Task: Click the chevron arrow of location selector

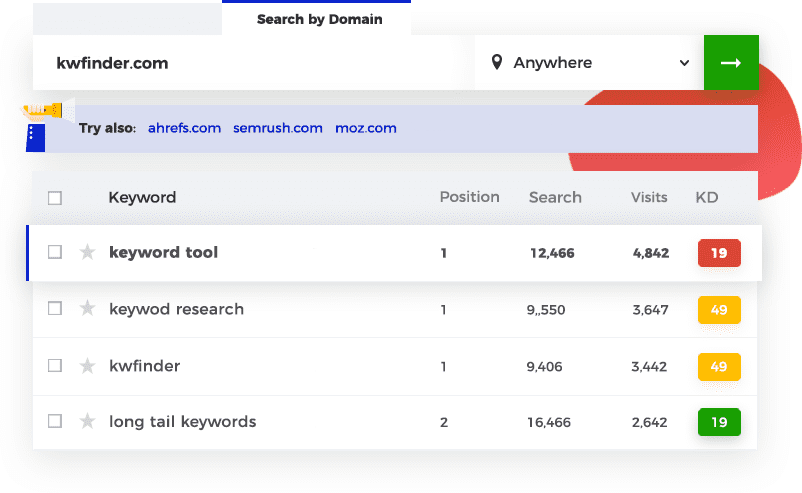Action: pos(684,63)
